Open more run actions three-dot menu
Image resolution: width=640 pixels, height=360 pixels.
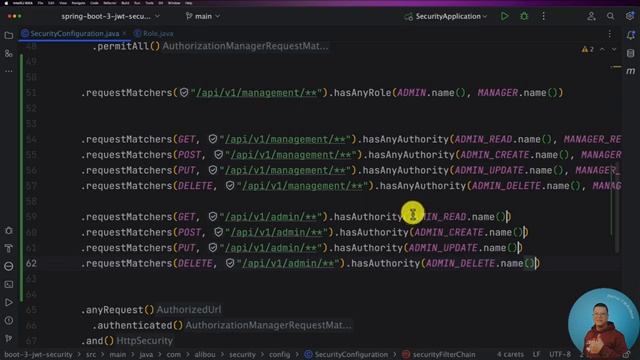coord(543,16)
